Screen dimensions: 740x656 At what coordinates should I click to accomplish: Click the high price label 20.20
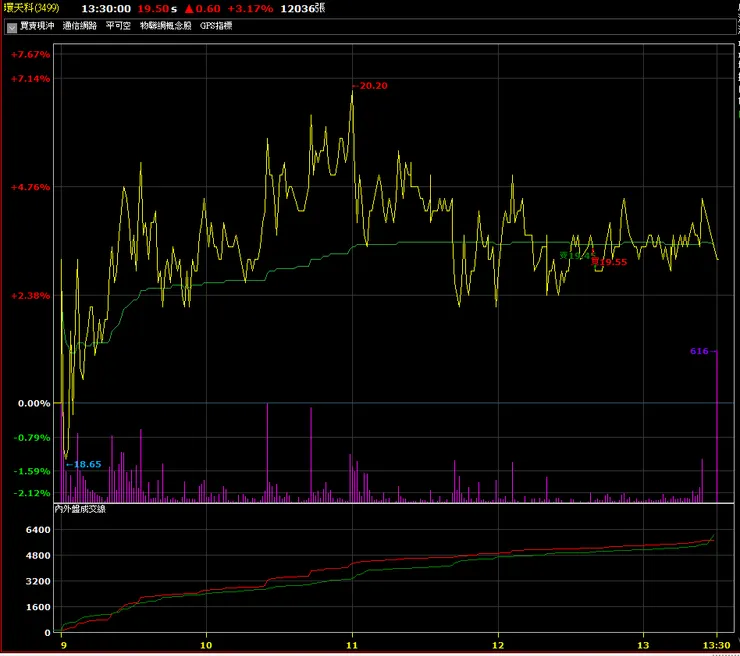tap(373, 86)
